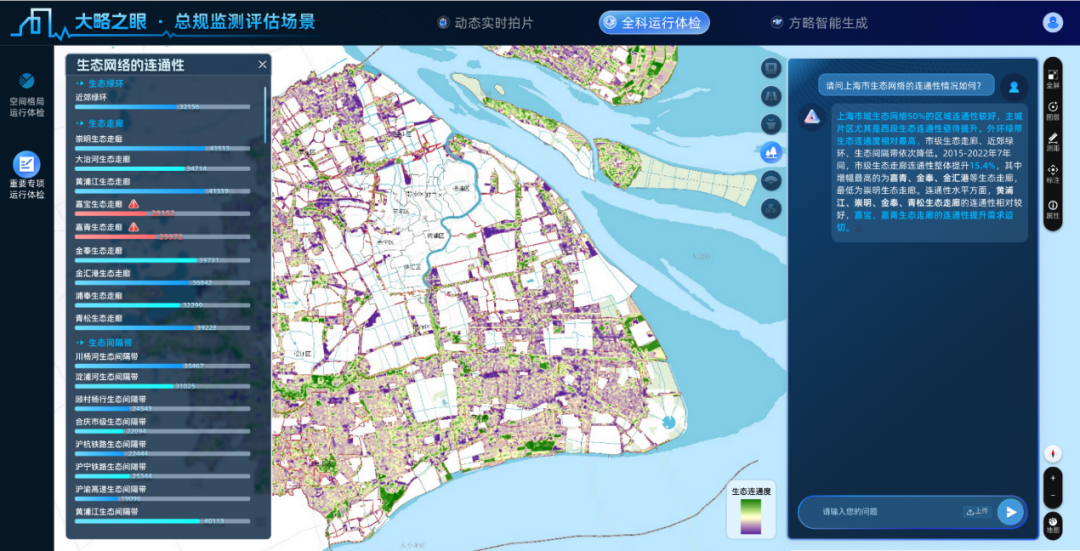Image resolution: width=1080 pixels, height=551 pixels.
Task: Switch to the 动态实时拍片 tab
Action: [486, 22]
